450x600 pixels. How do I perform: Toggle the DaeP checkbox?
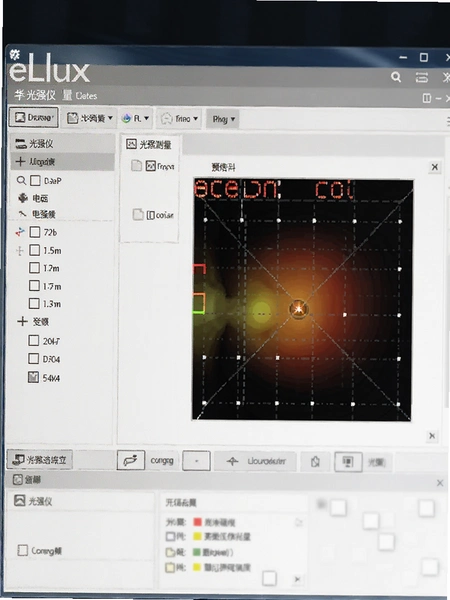click(x=35, y=180)
